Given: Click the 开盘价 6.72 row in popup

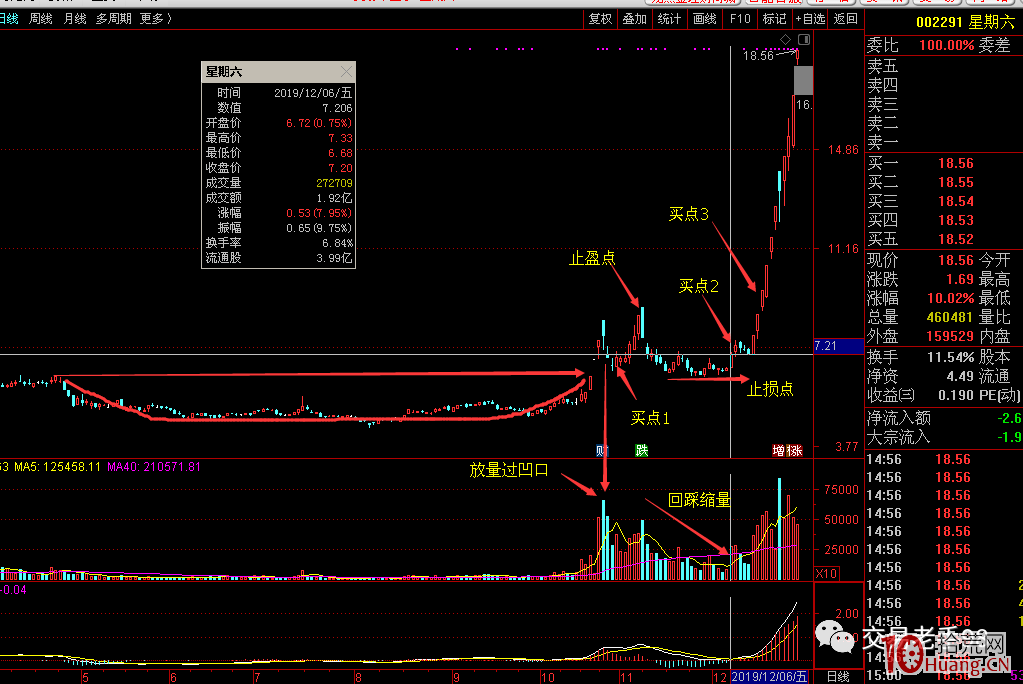Looking at the screenshot, I should coord(279,123).
